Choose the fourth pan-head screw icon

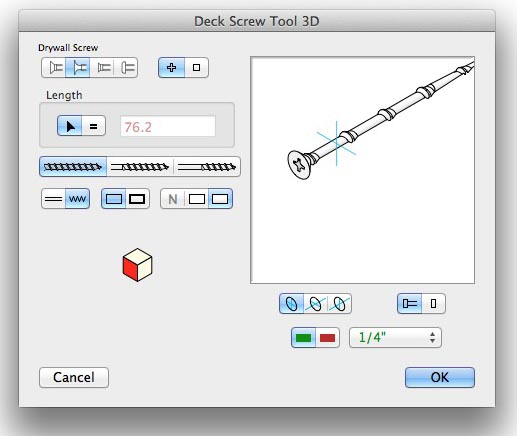(126, 68)
